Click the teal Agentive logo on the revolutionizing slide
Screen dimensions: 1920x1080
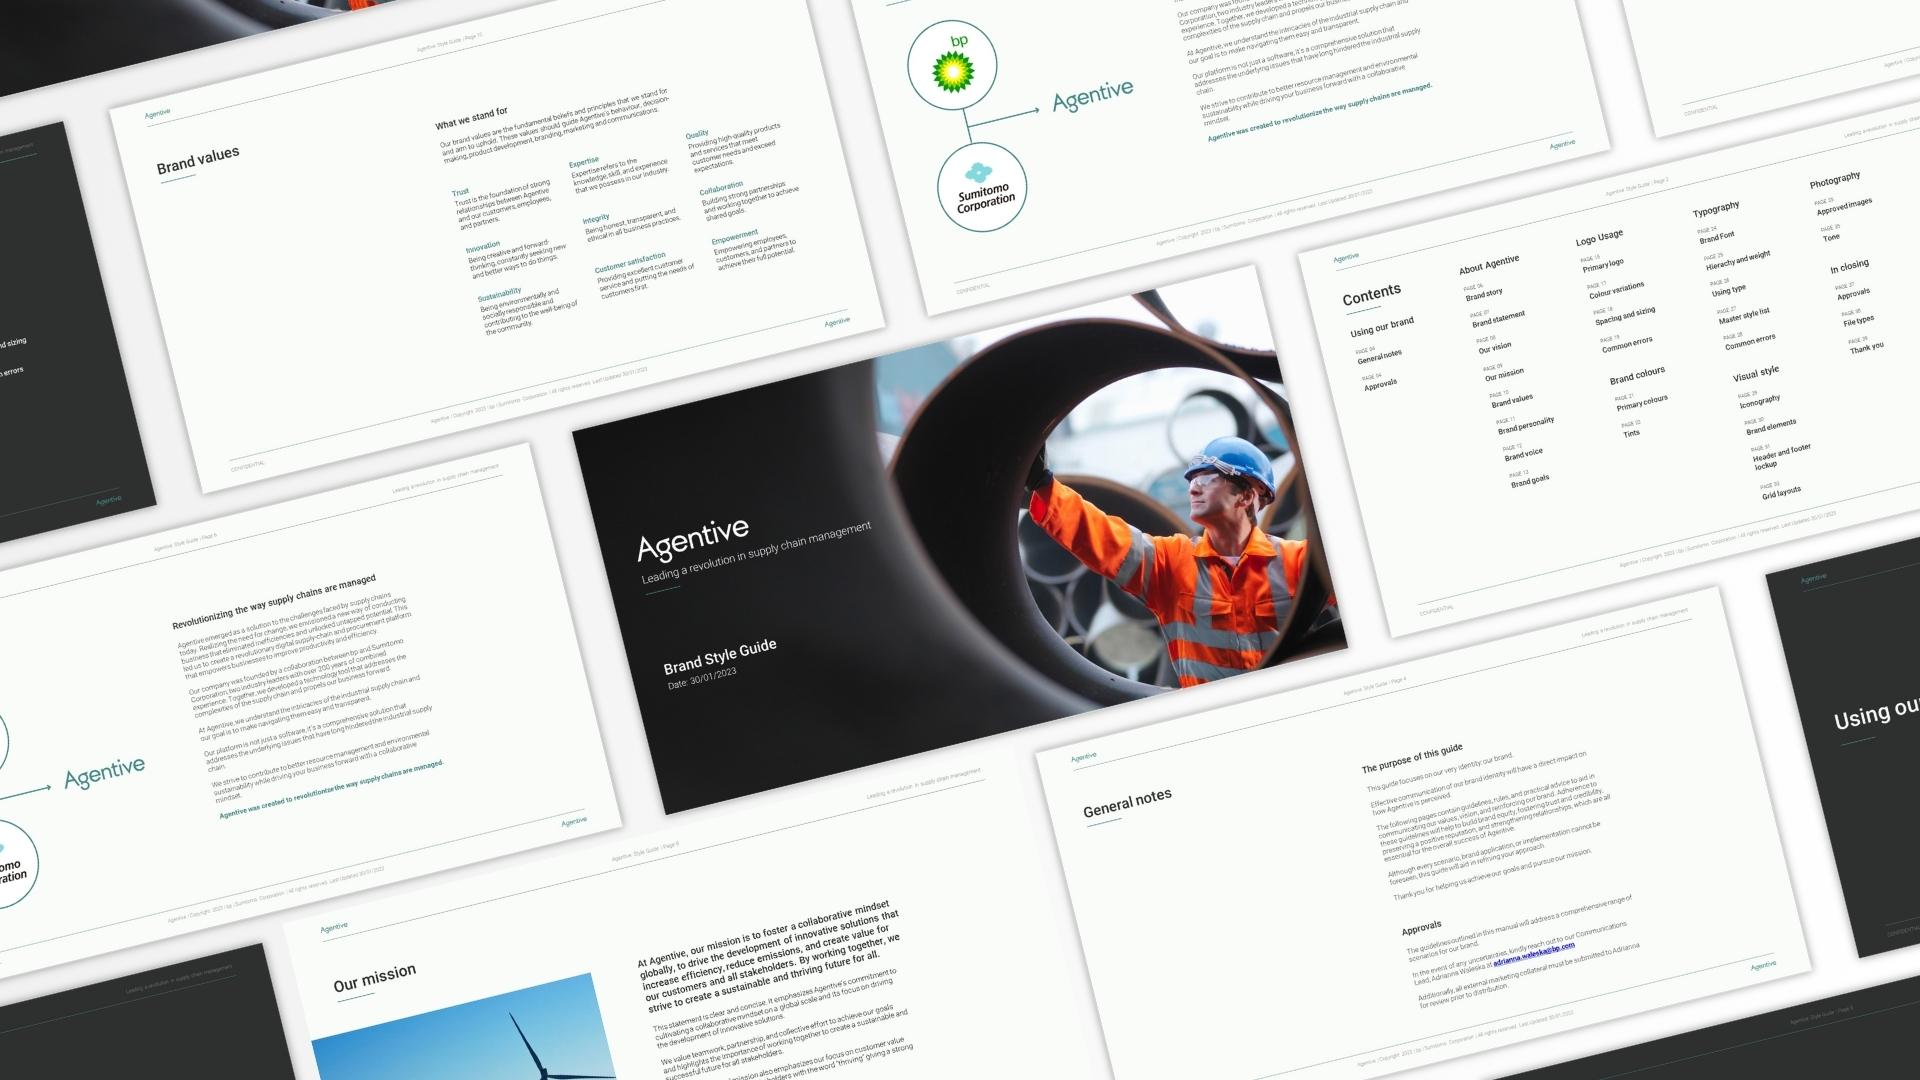[x=104, y=772]
